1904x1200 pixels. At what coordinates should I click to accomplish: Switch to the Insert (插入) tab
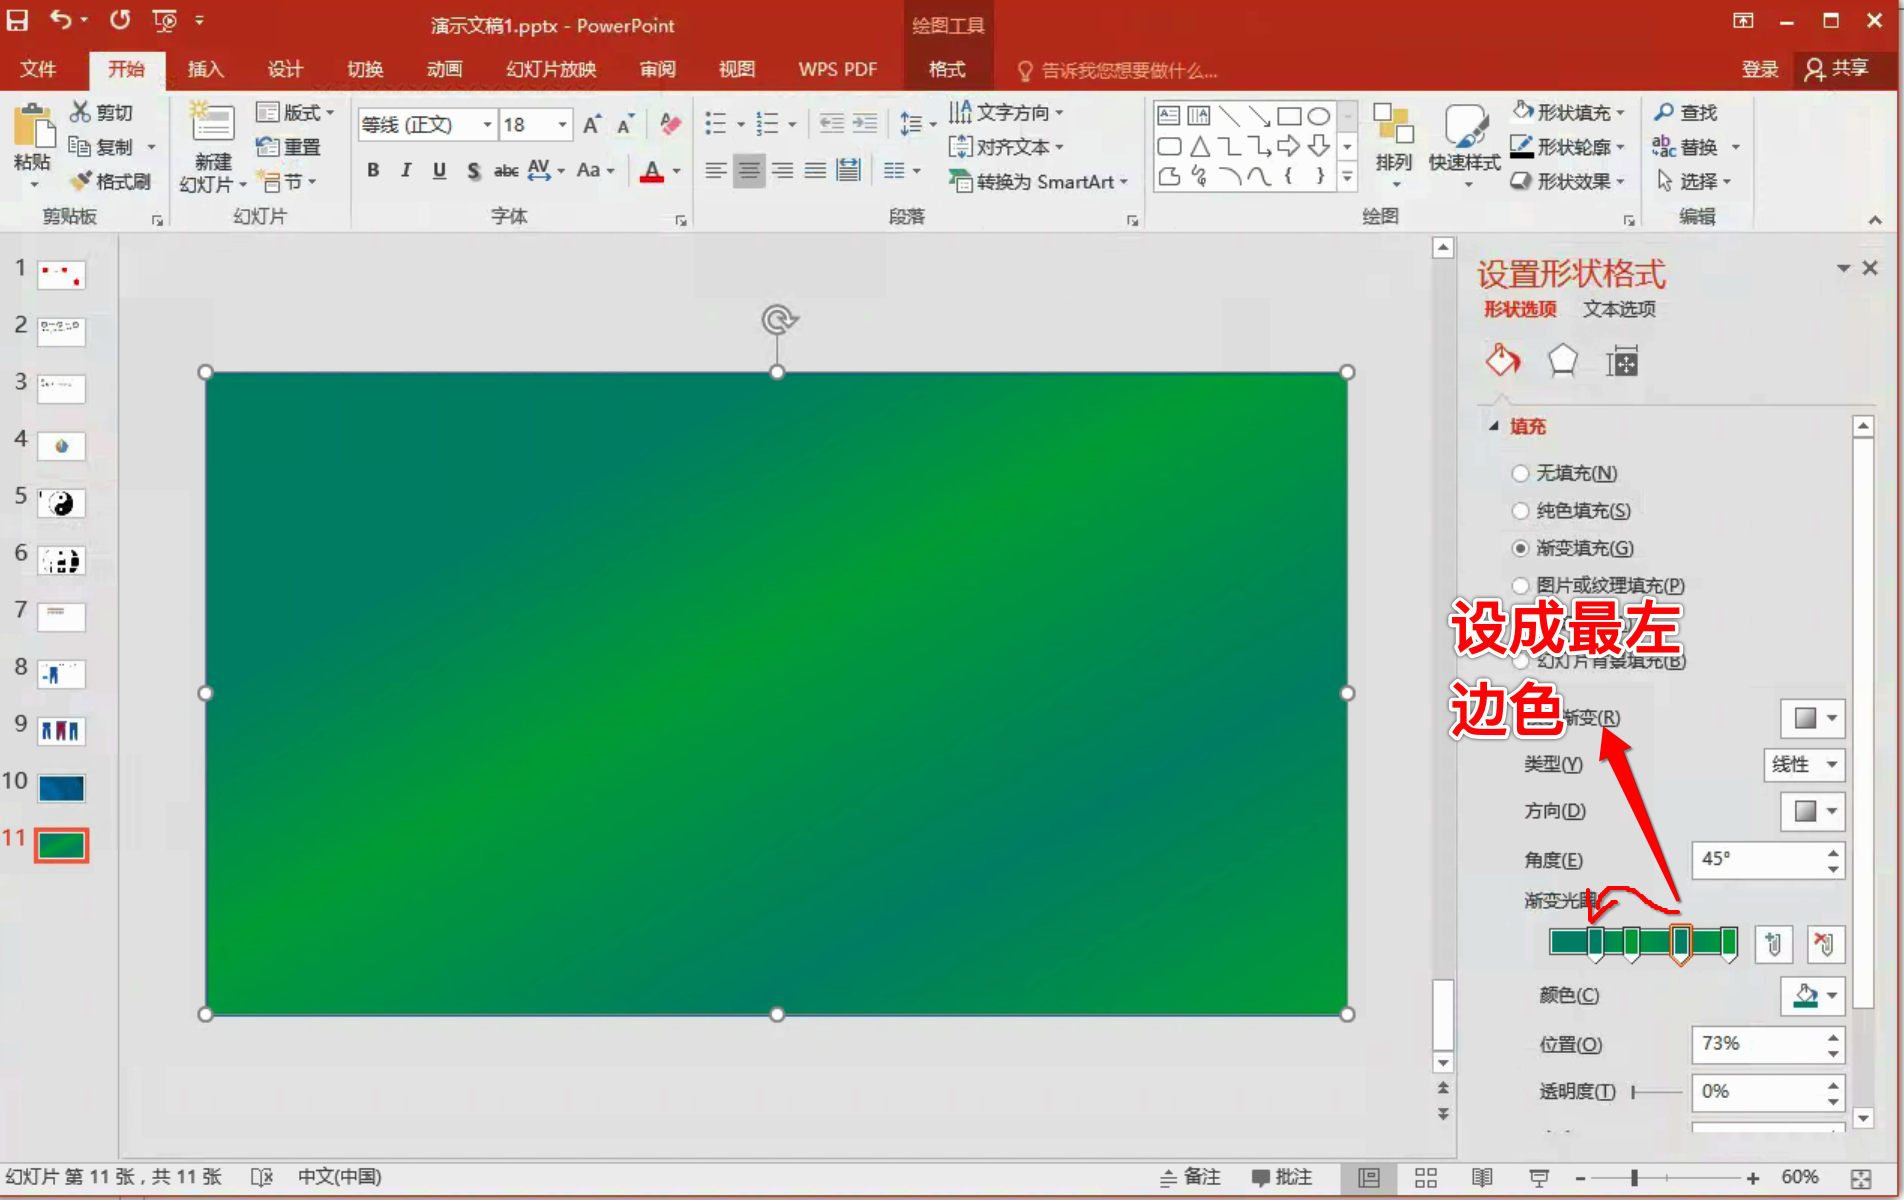[206, 69]
